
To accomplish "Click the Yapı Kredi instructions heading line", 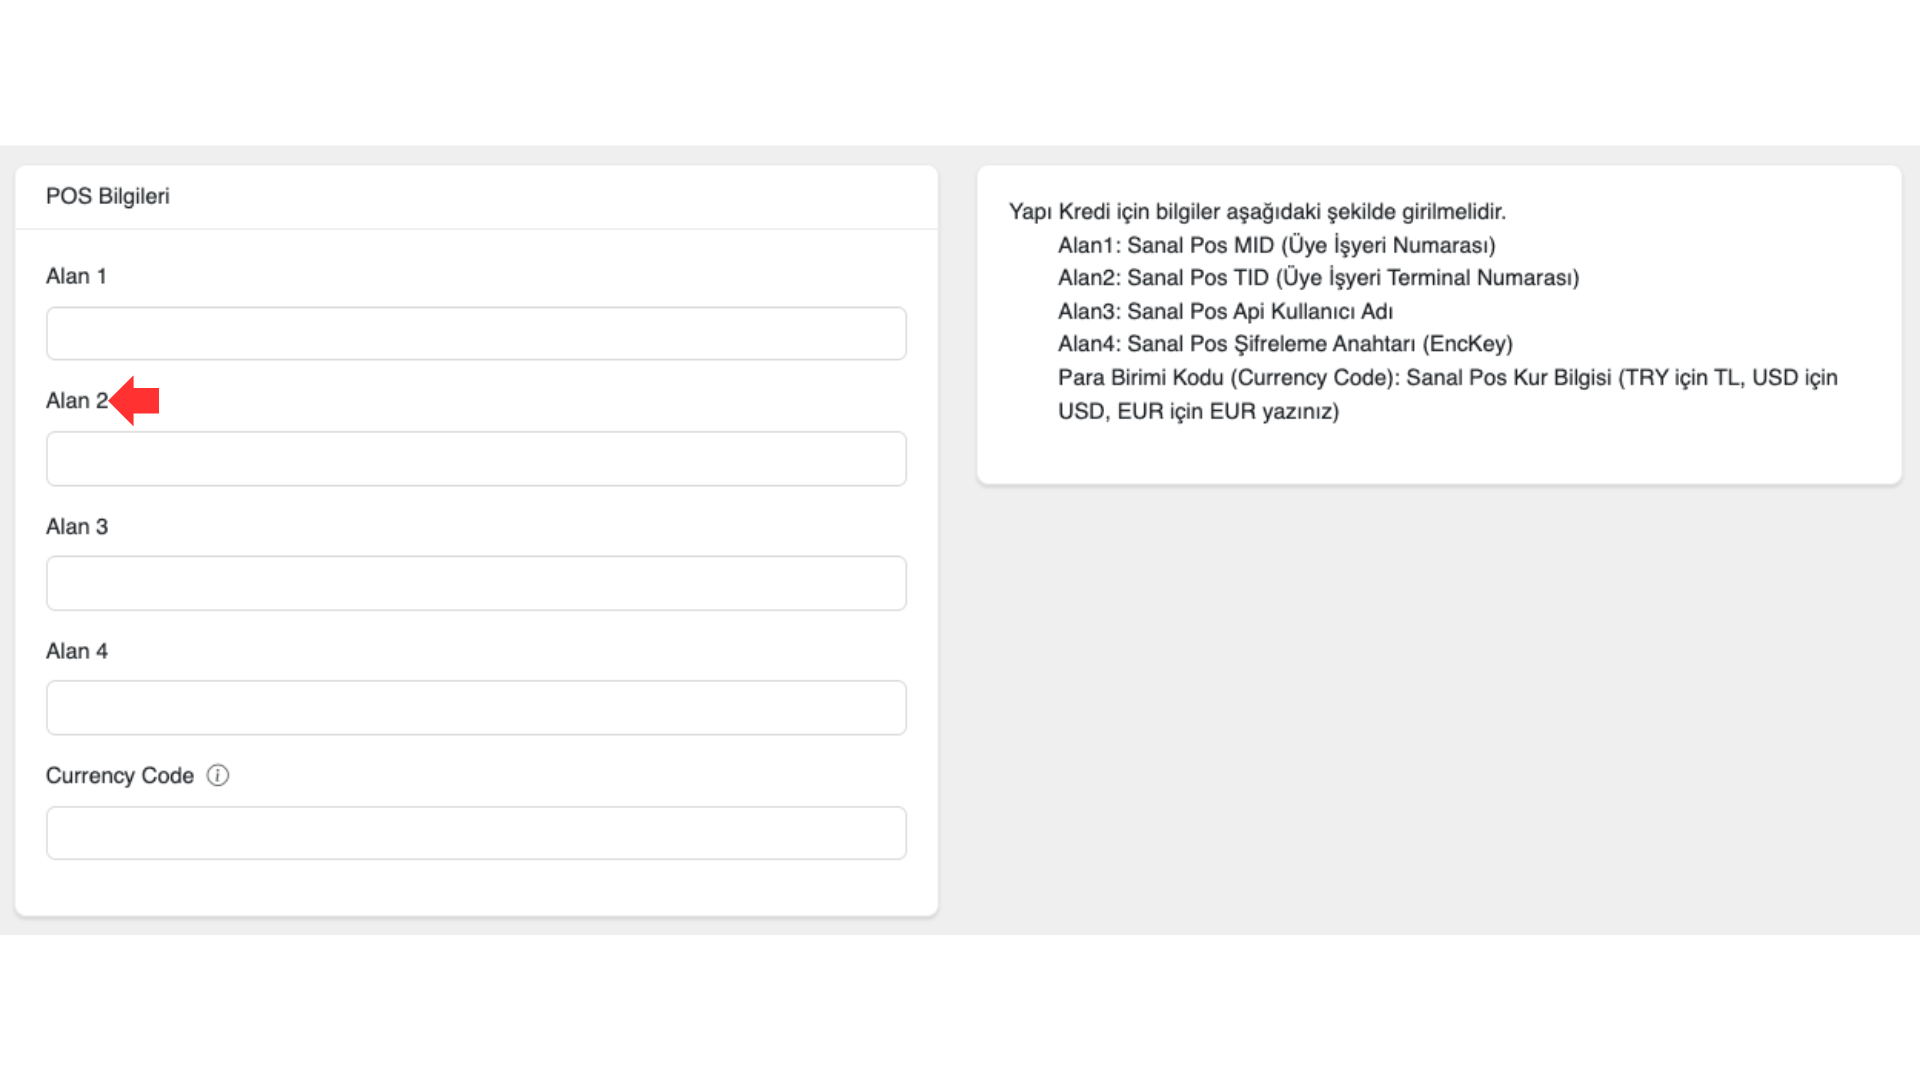I will pyautogui.click(x=1257, y=212).
